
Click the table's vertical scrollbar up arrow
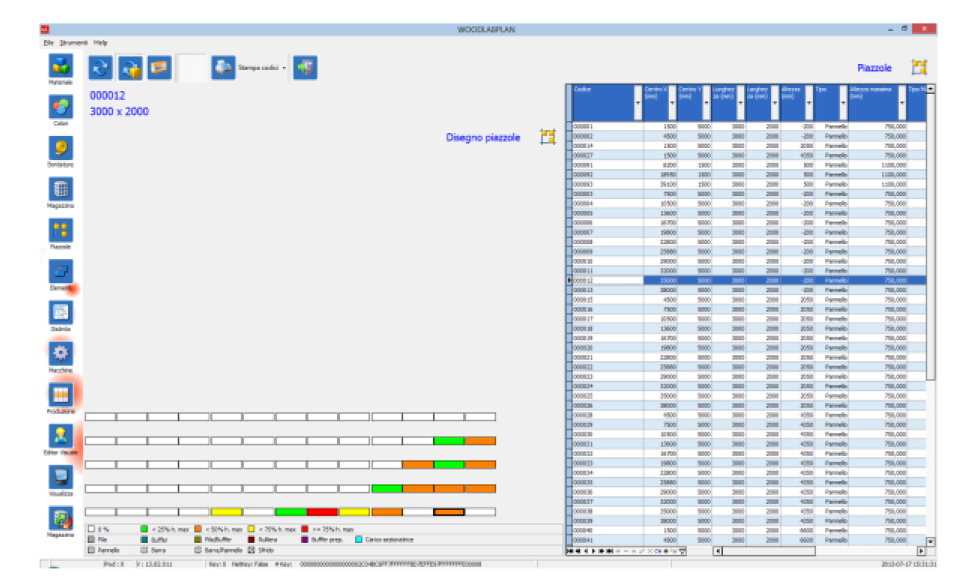930,89
